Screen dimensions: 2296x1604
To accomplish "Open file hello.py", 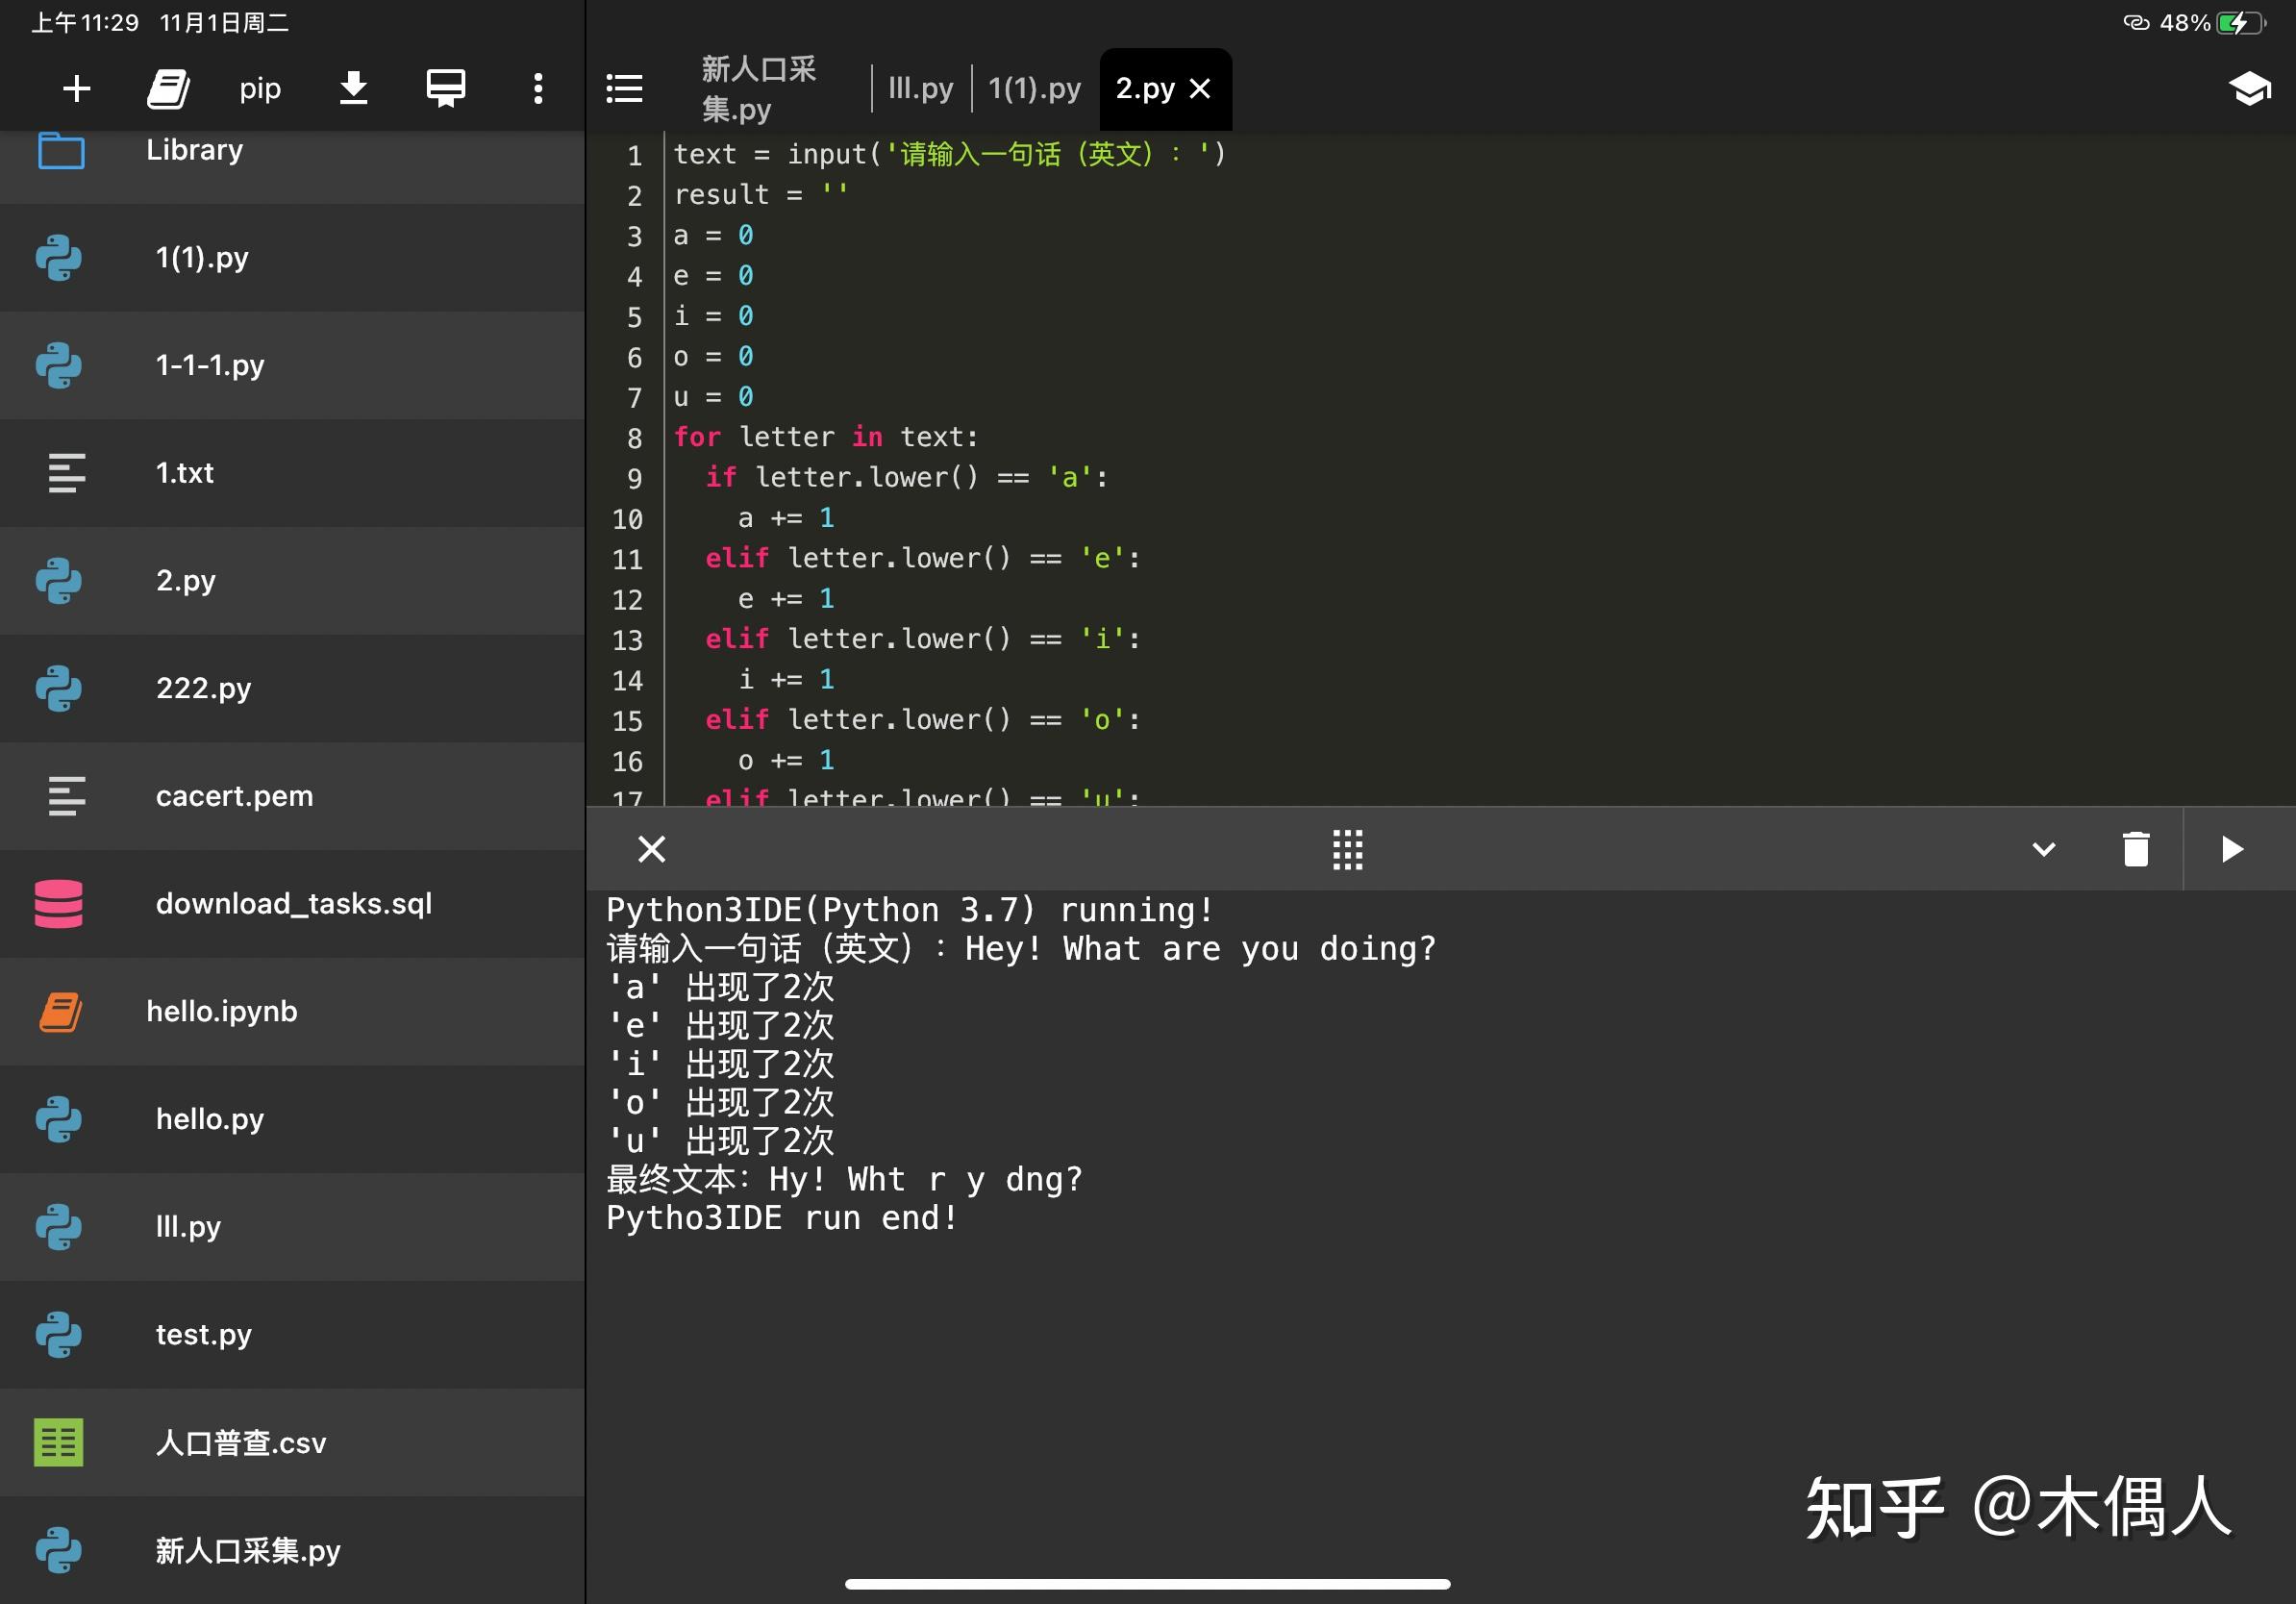I will tap(292, 1119).
